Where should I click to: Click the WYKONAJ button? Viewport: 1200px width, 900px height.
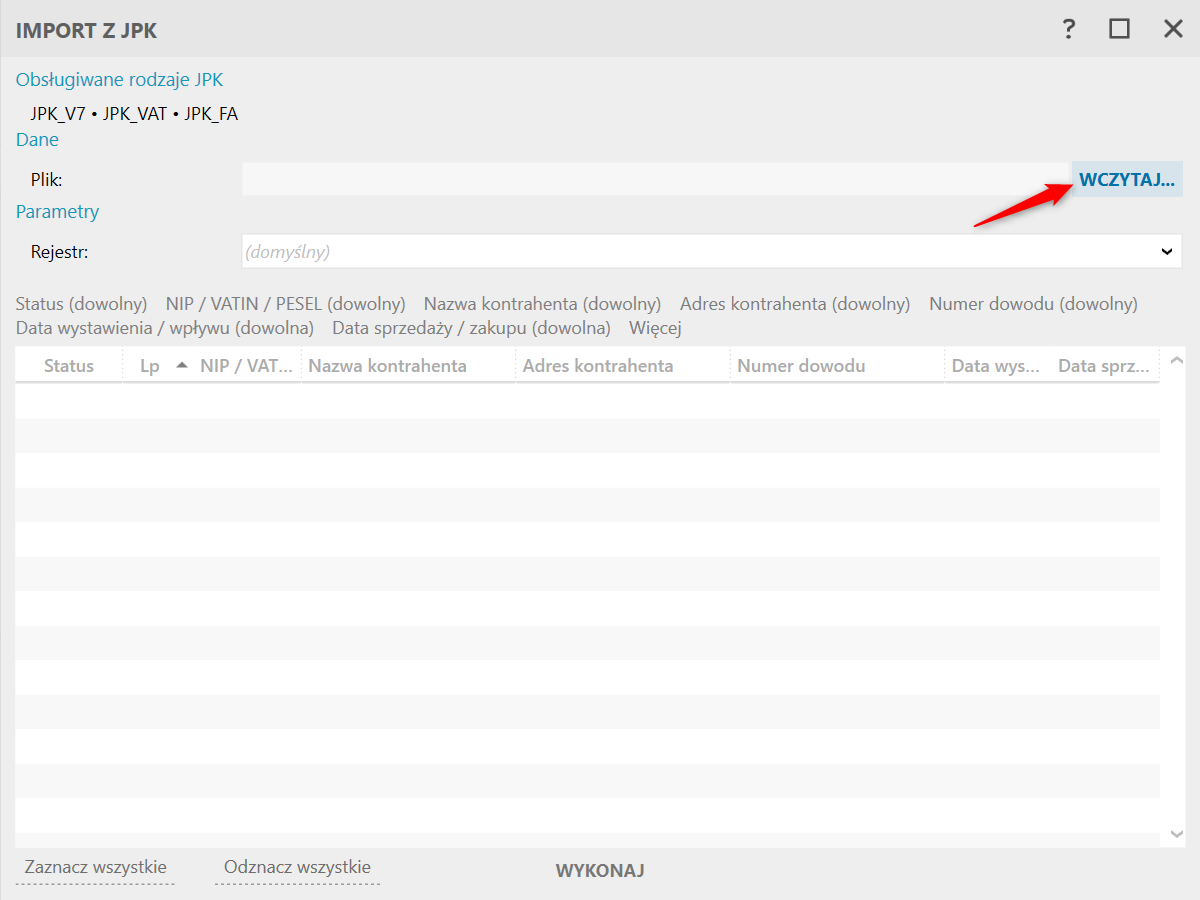coord(600,871)
